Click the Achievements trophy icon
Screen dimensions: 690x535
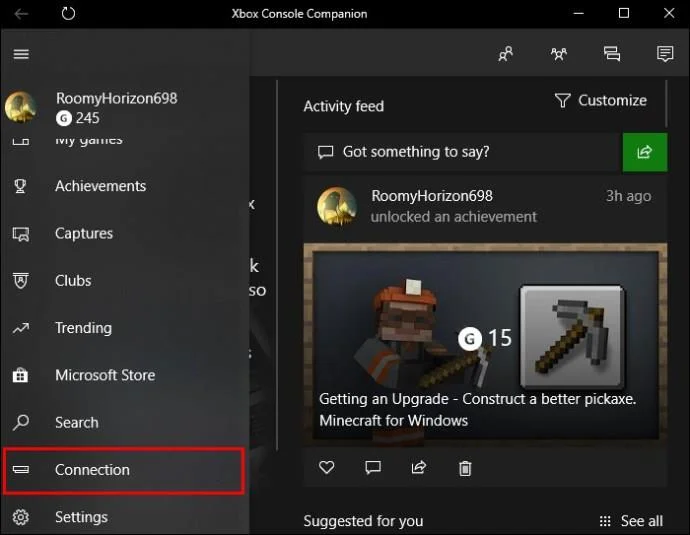pos(20,186)
